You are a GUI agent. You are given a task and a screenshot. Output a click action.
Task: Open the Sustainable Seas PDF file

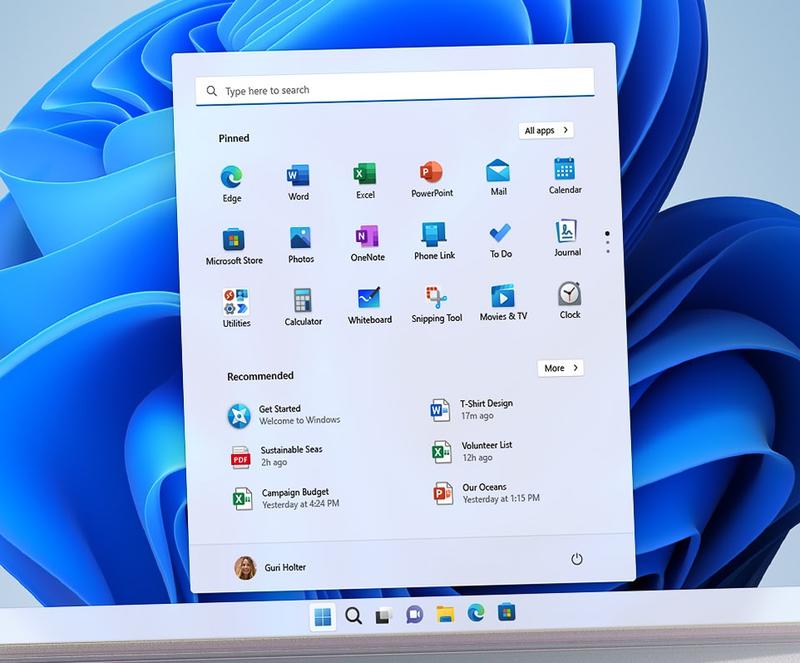point(277,456)
